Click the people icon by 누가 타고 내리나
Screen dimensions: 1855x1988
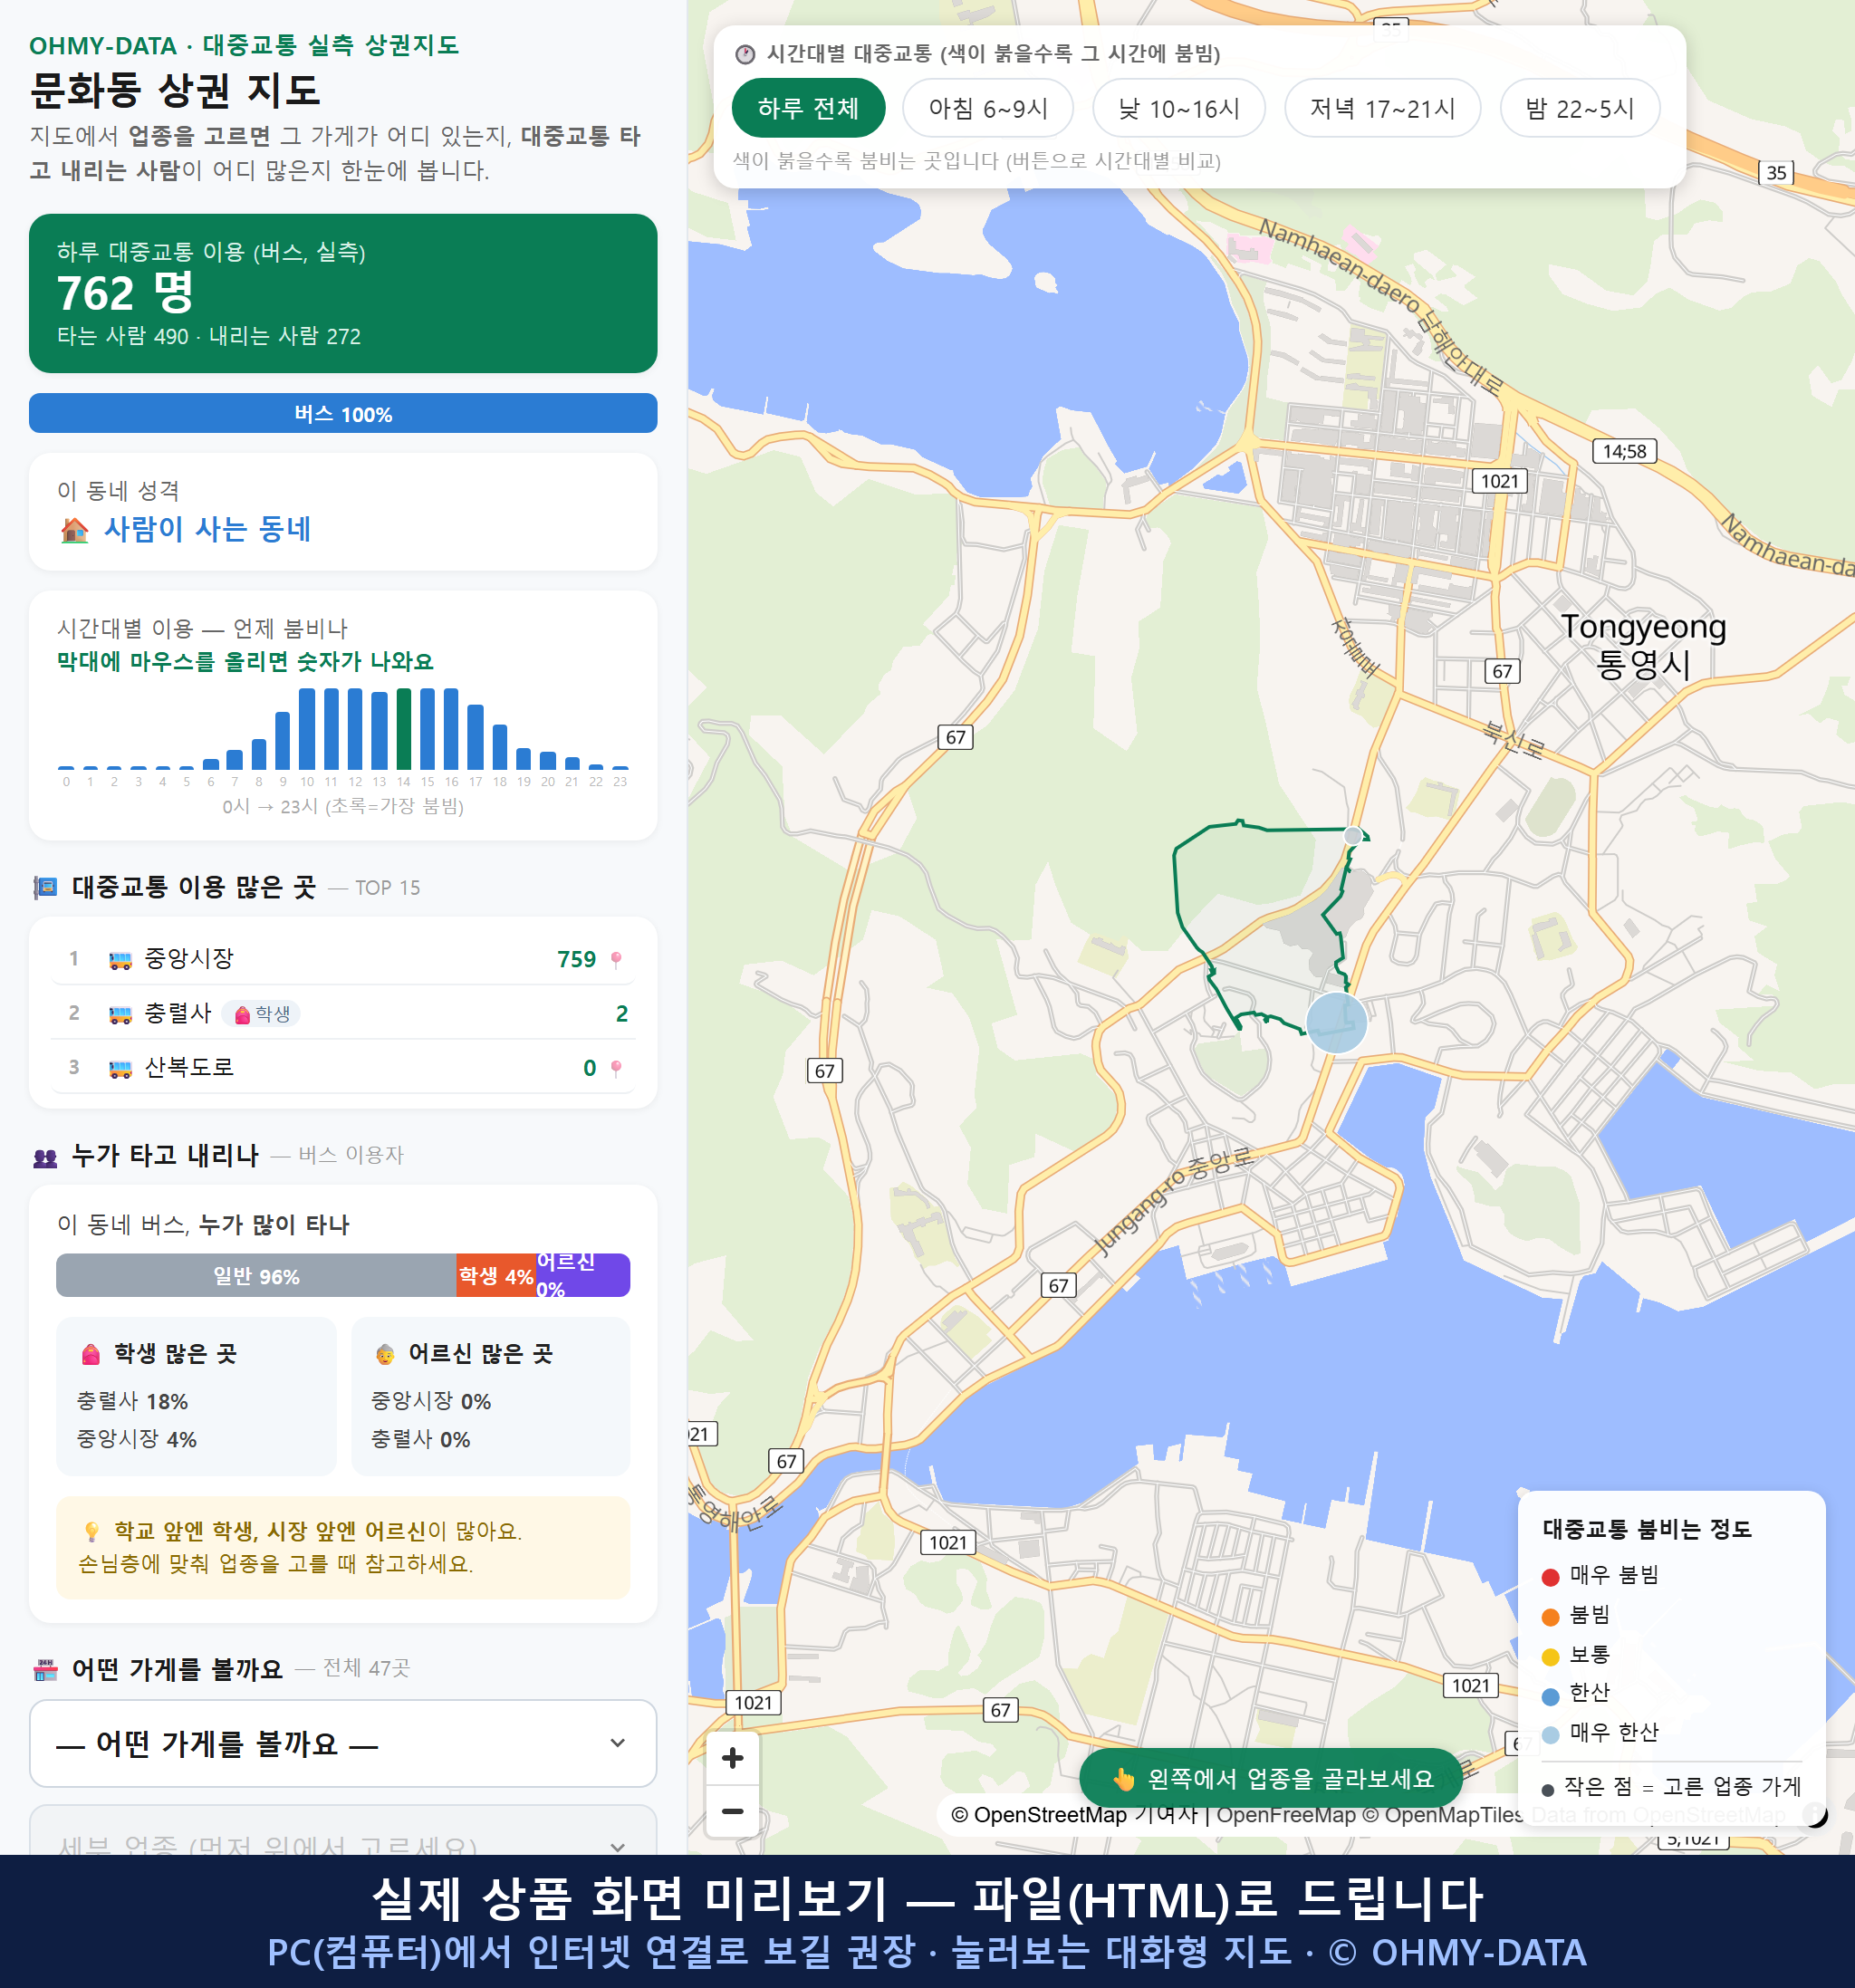click(x=45, y=1158)
